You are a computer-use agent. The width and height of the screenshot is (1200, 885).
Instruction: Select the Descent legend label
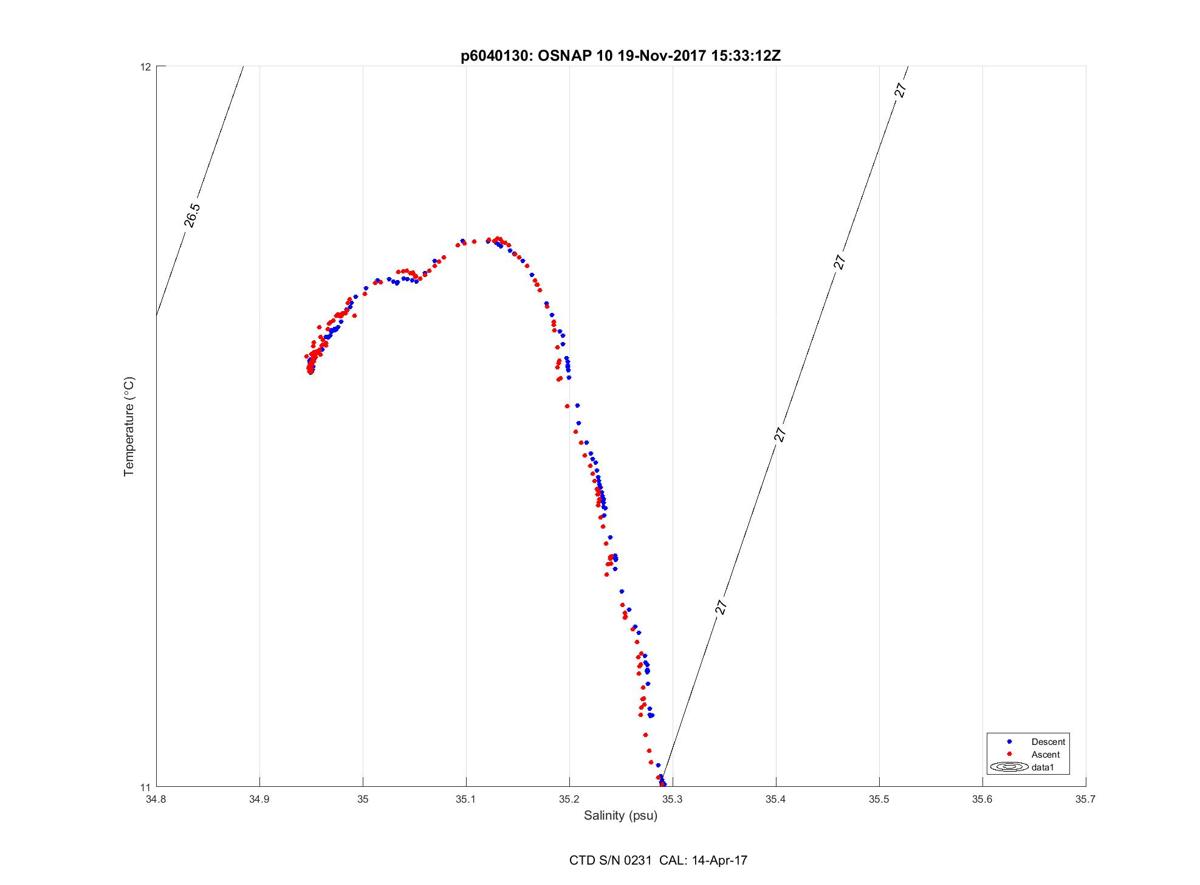click(x=1048, y=742)
